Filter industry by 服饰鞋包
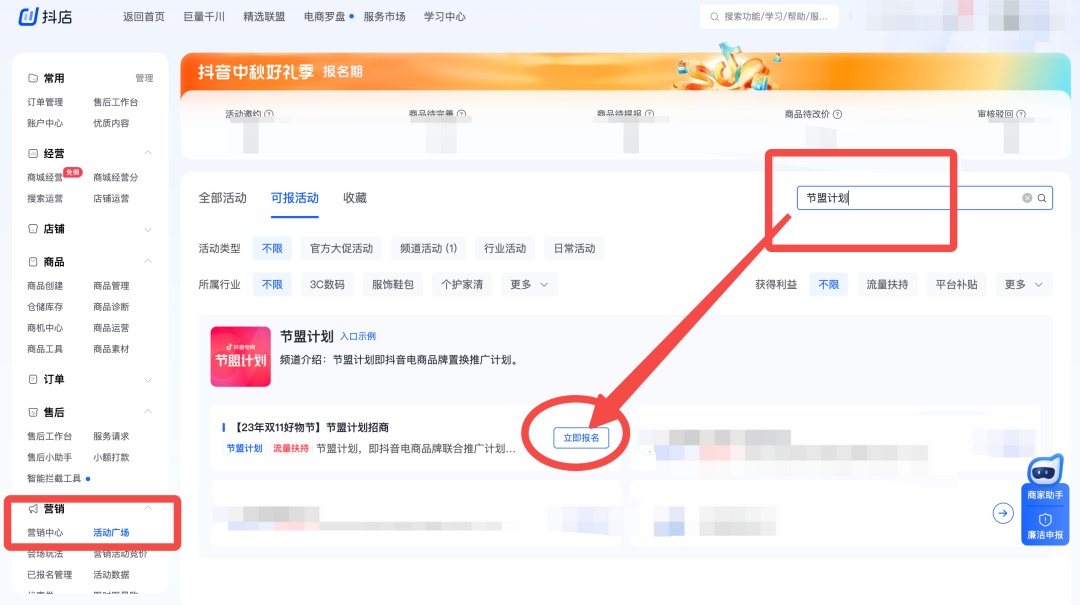The height and width of the screenshot is (605, 1080). point(393,285)
